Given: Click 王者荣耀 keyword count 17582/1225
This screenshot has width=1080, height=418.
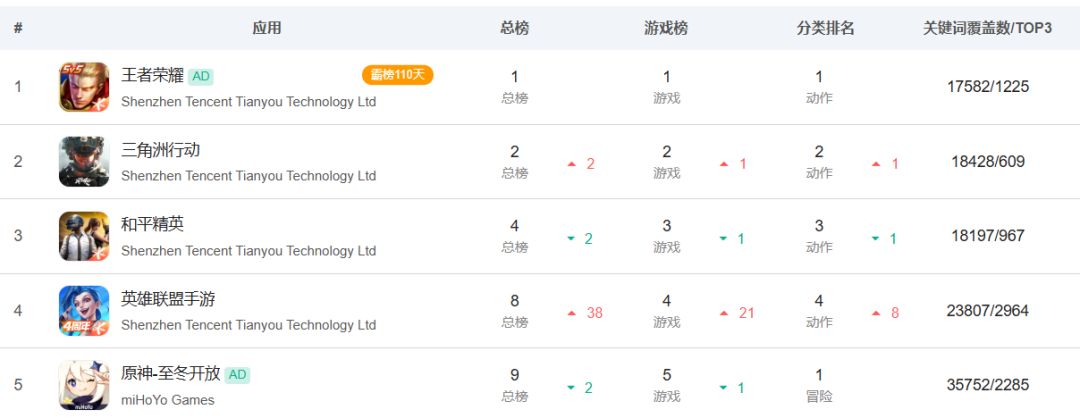Looking at the screenshot, I should pos(988,87).
